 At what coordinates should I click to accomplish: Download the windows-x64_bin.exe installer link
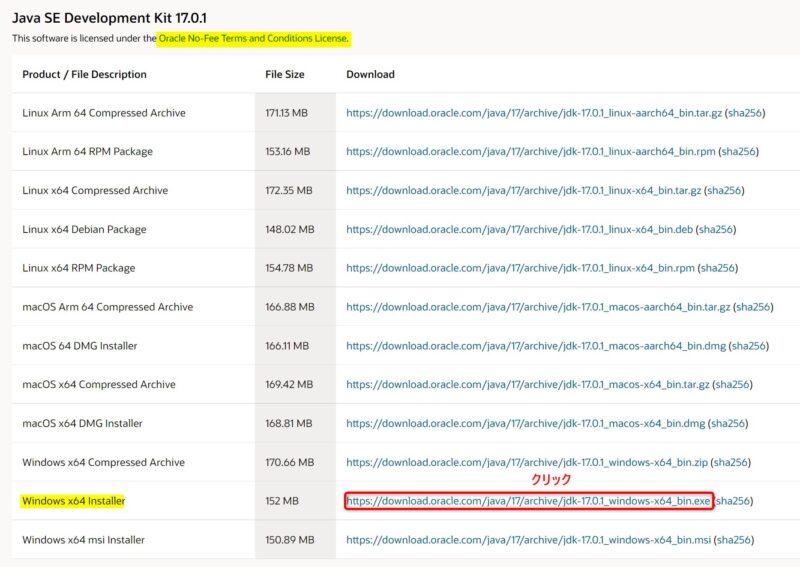pyautogui.click(x=528, y=501)
